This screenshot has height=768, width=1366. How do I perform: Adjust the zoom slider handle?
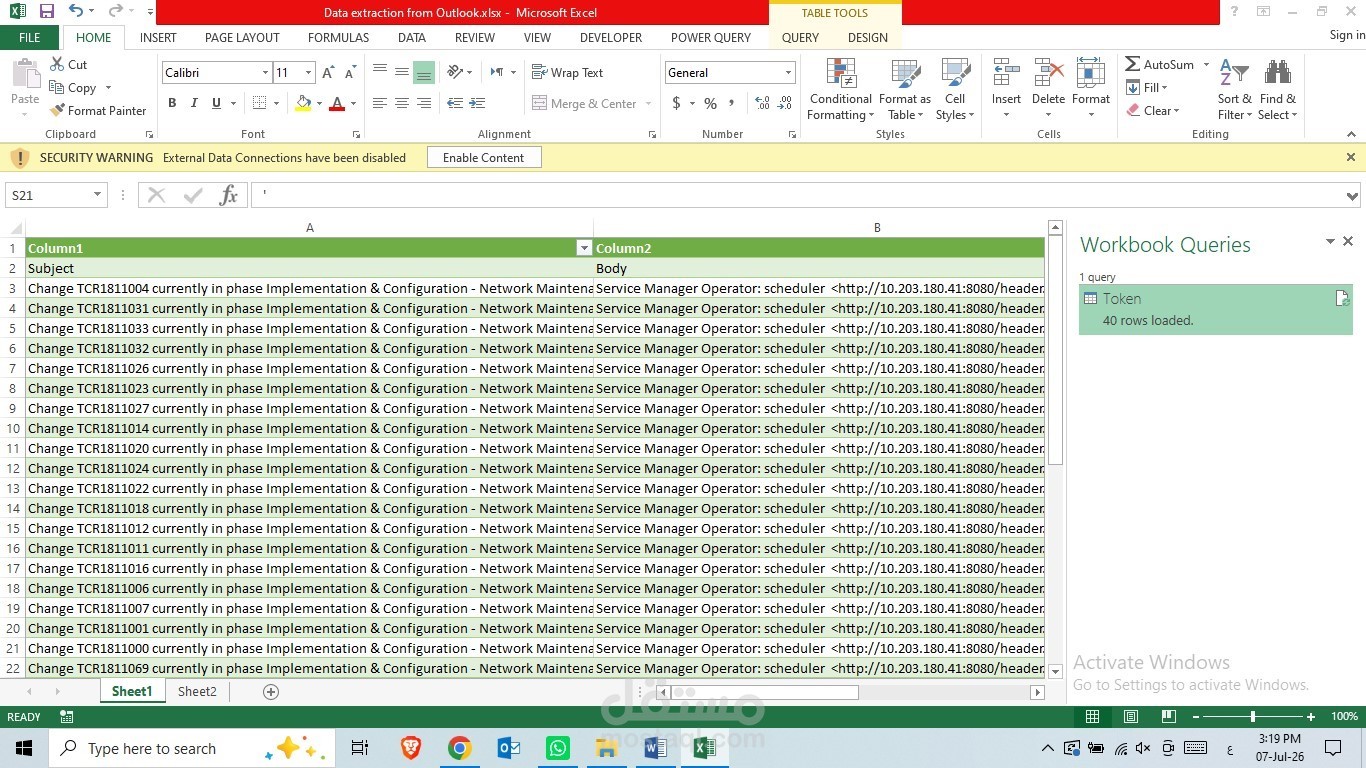click(x=1253, y=717)
